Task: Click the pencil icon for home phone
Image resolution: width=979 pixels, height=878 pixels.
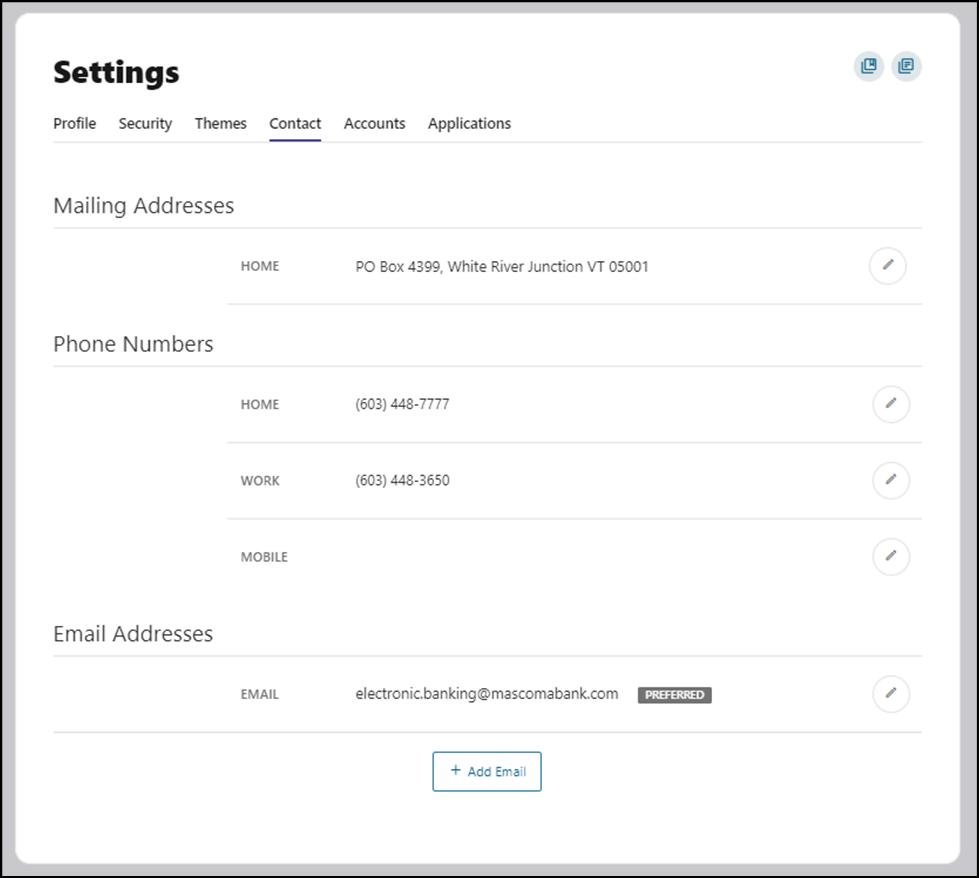Action: (891, 404)
